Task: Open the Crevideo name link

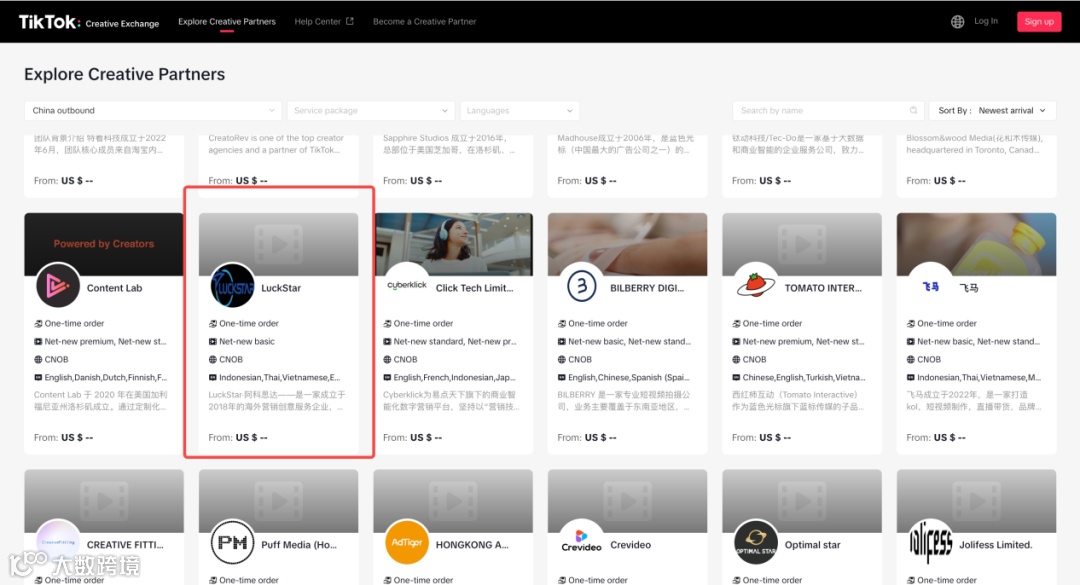Action: click(630, 544)
